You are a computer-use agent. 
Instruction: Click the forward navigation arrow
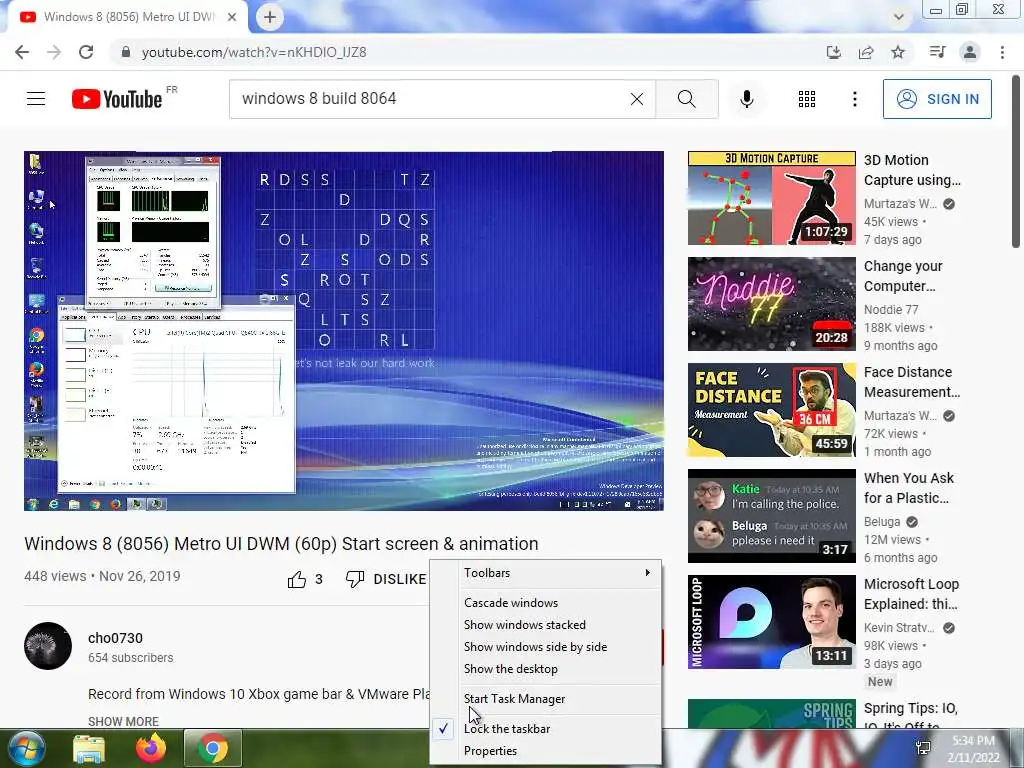point(54,52)
